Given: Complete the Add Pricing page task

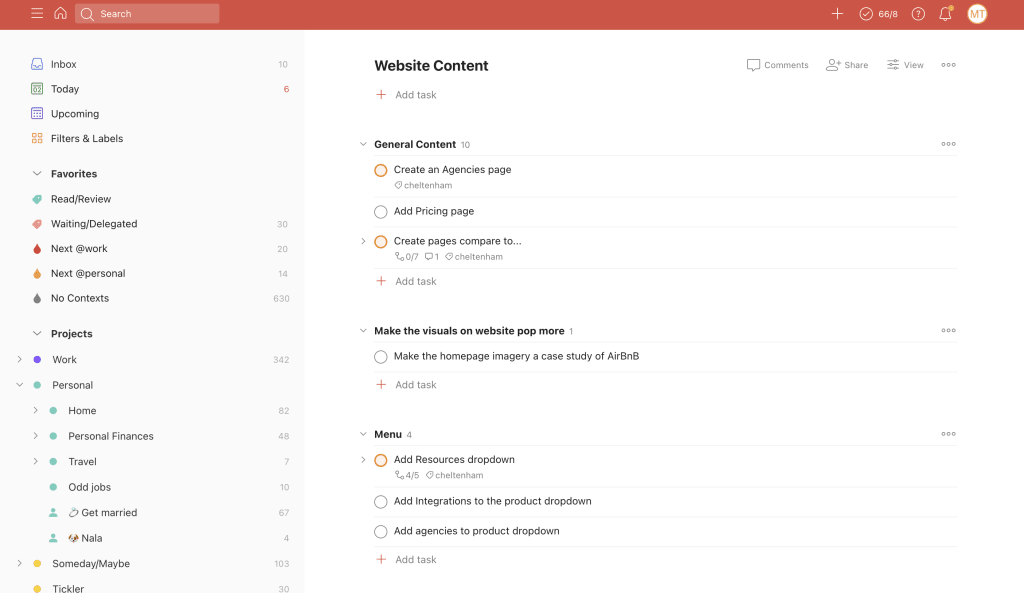Looking at the screenshot, I should tap(381, 212).
